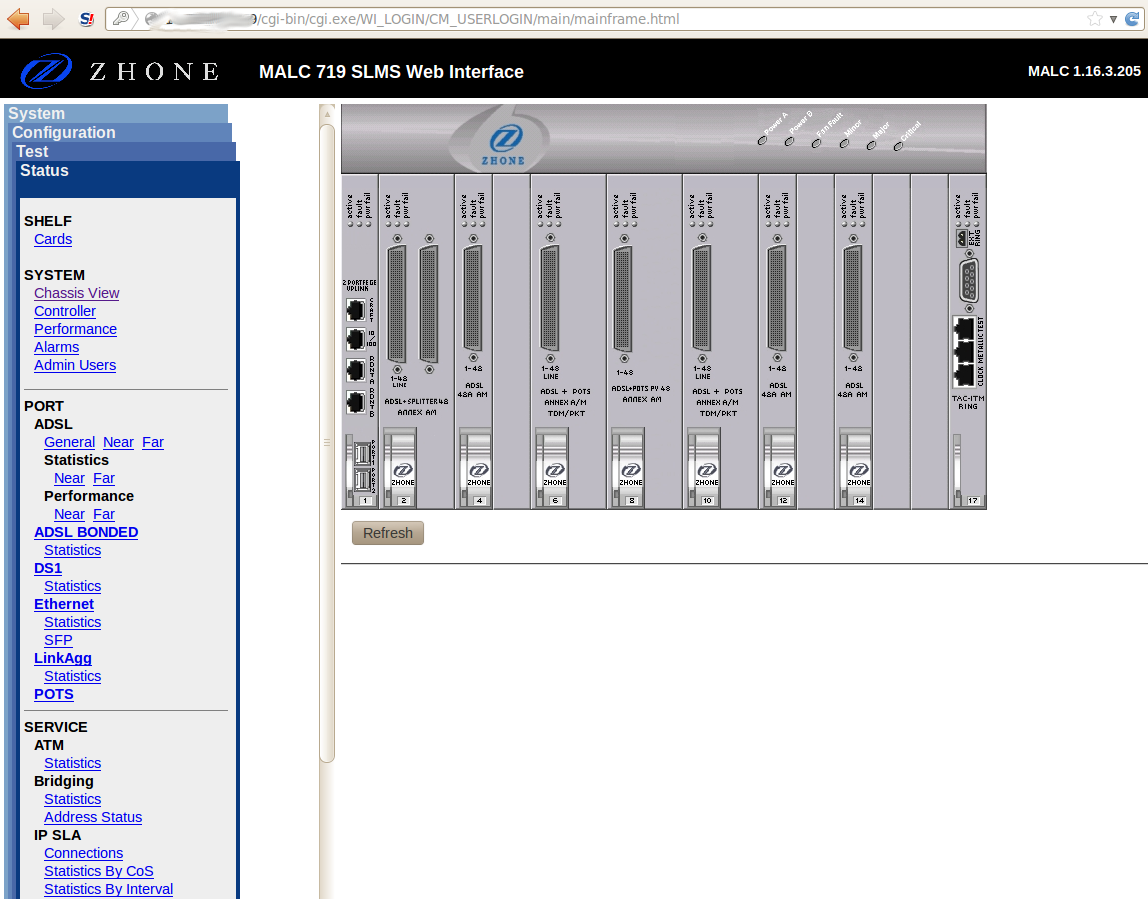Viewport: 1148px width, 899px height.
Task: Open Statistics under Ethernet
Action: coord(72,622)
